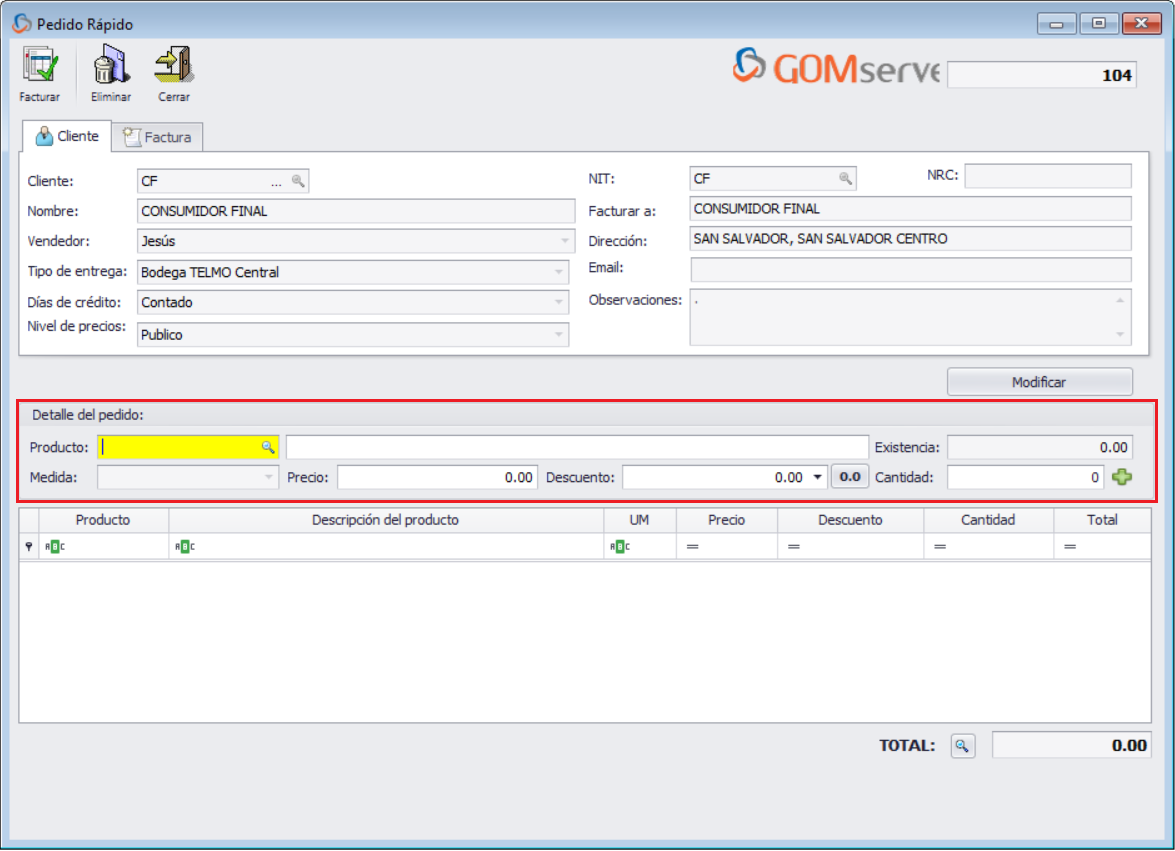Open the TOTAL details magnifier icon
Screen dimensions: 1175x851
pos(962,745)
